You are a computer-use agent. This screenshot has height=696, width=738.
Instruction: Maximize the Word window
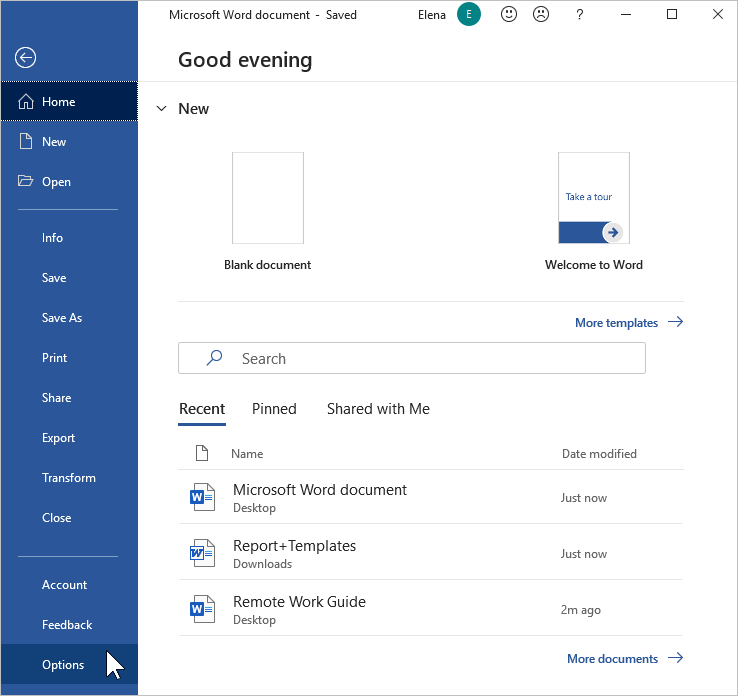[672, 15]
